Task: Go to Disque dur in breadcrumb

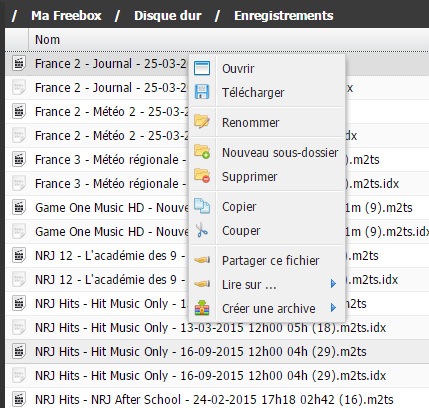Action: coord(168,16)
